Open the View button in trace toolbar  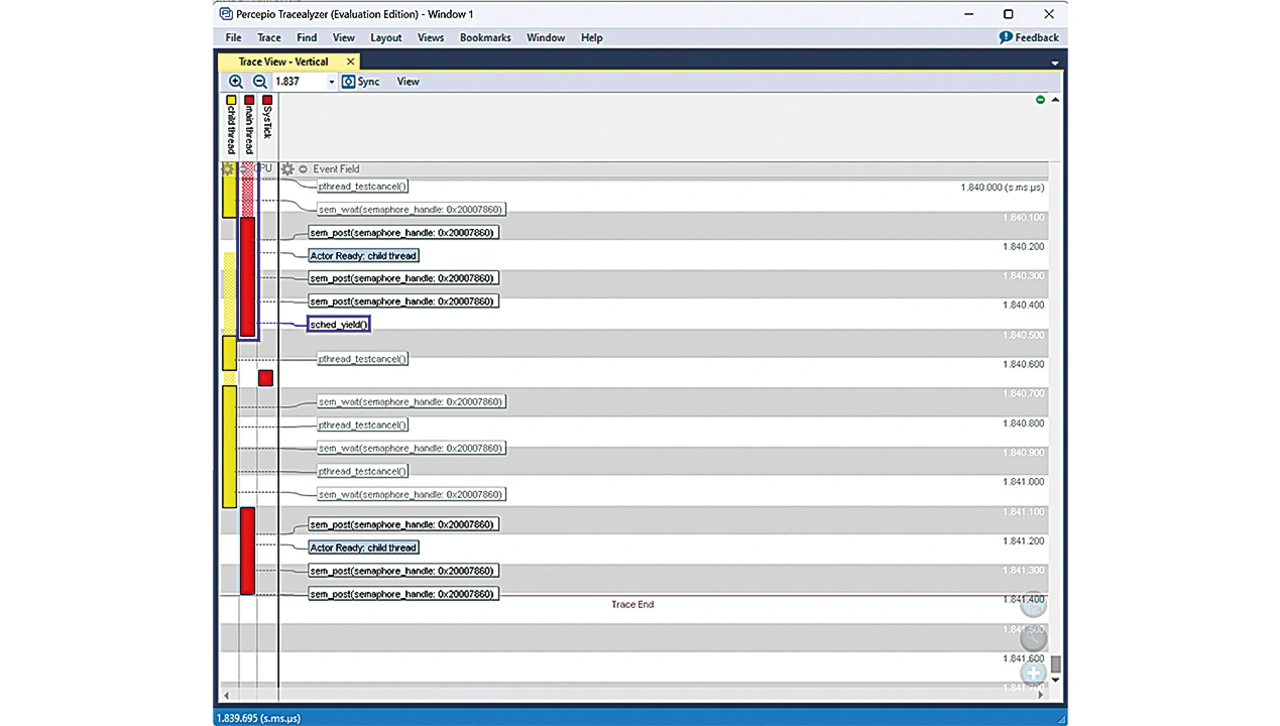click(x=408, y=82)
